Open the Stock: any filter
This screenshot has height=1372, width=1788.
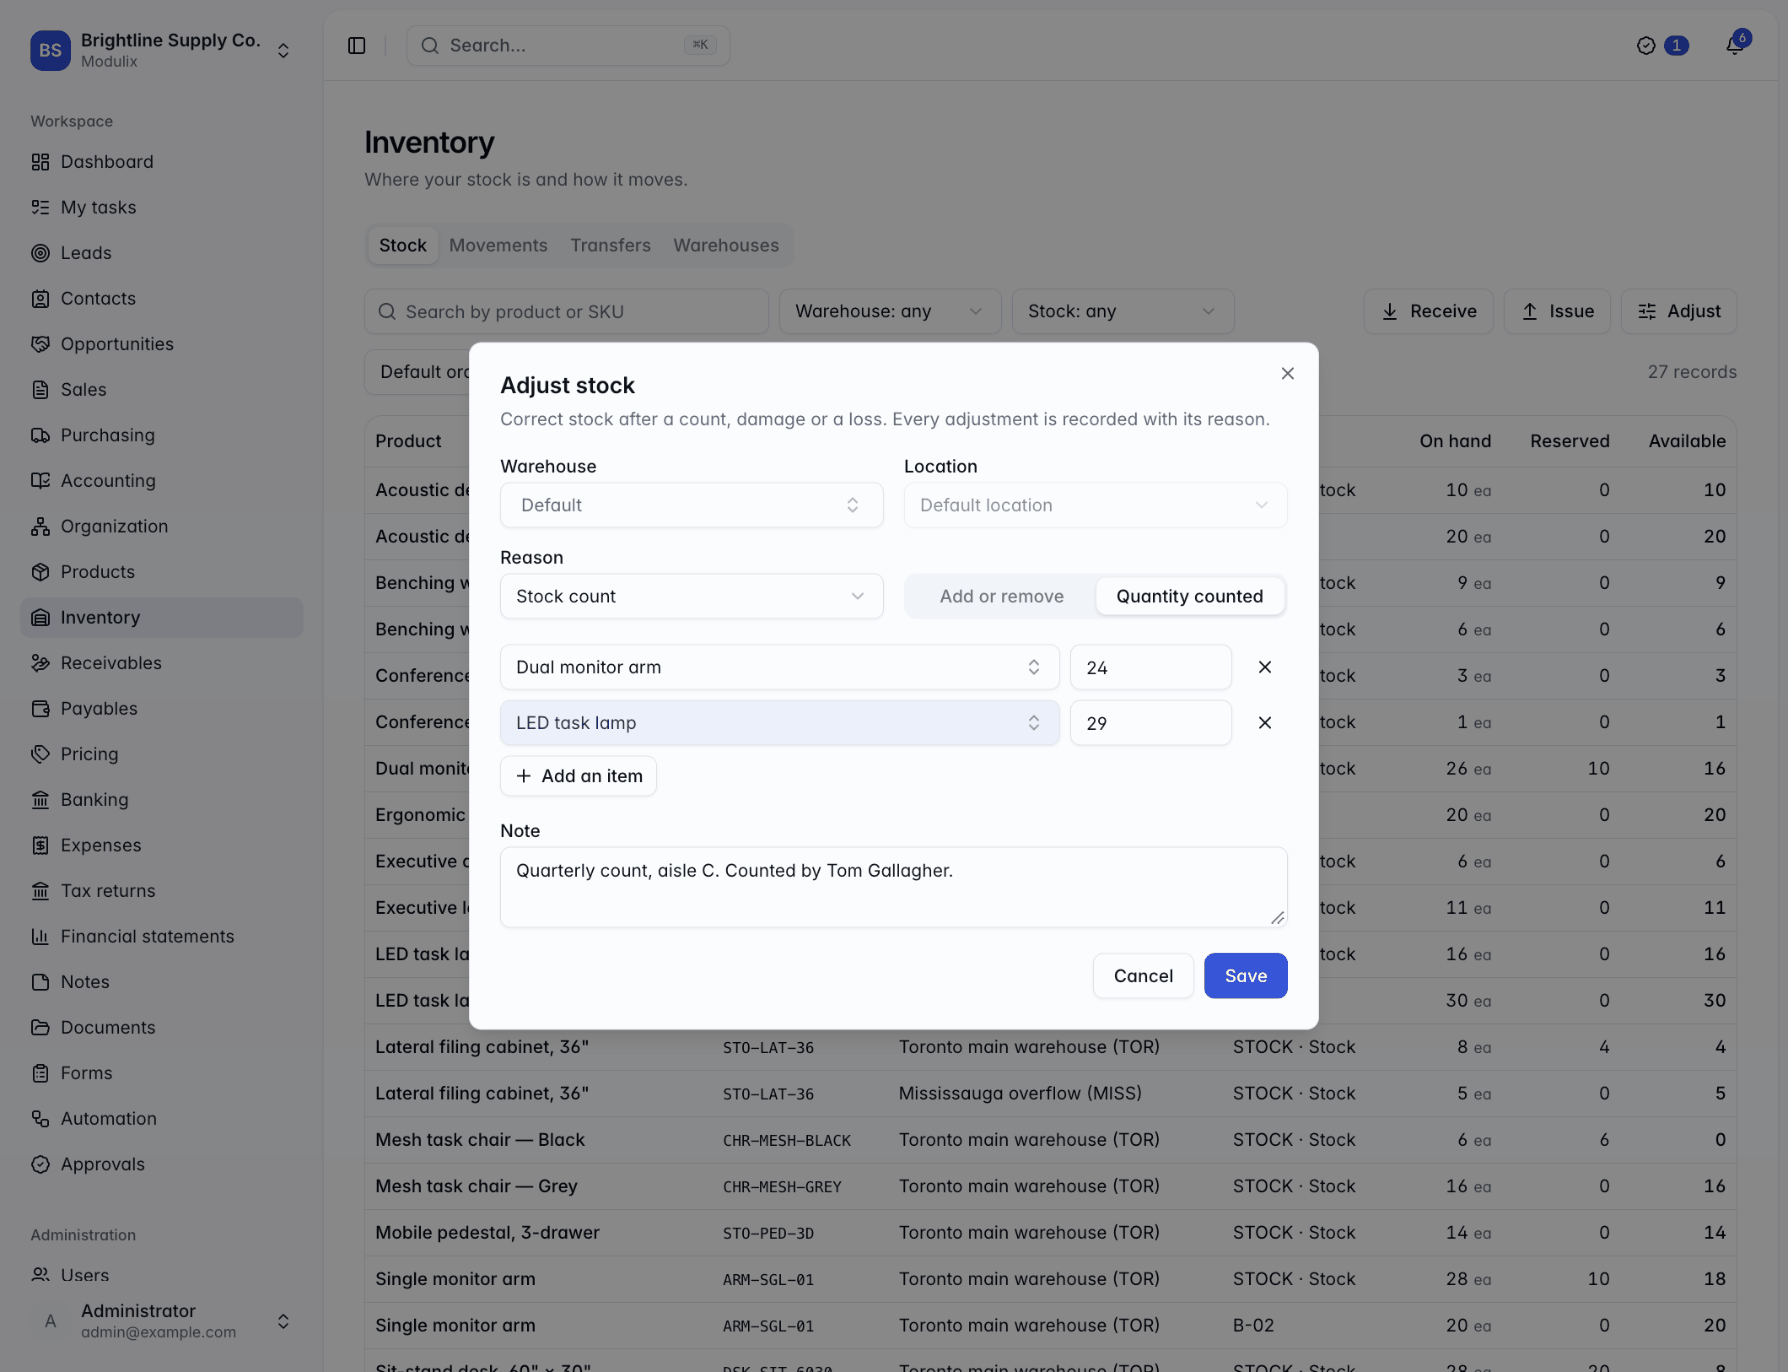(x=1122, y=312)
